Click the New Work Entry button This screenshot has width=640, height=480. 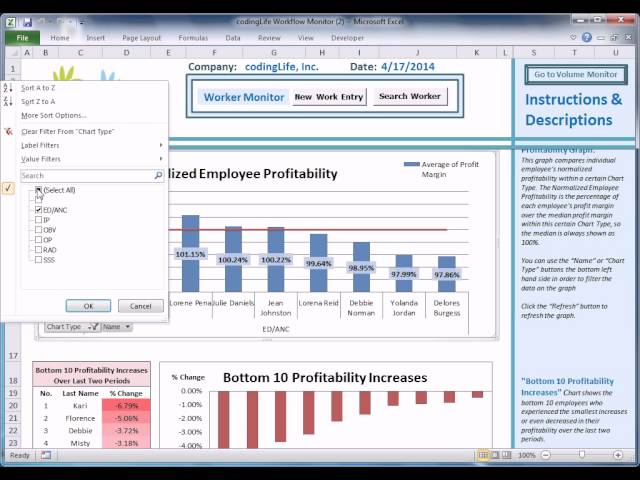pos(329,97)
